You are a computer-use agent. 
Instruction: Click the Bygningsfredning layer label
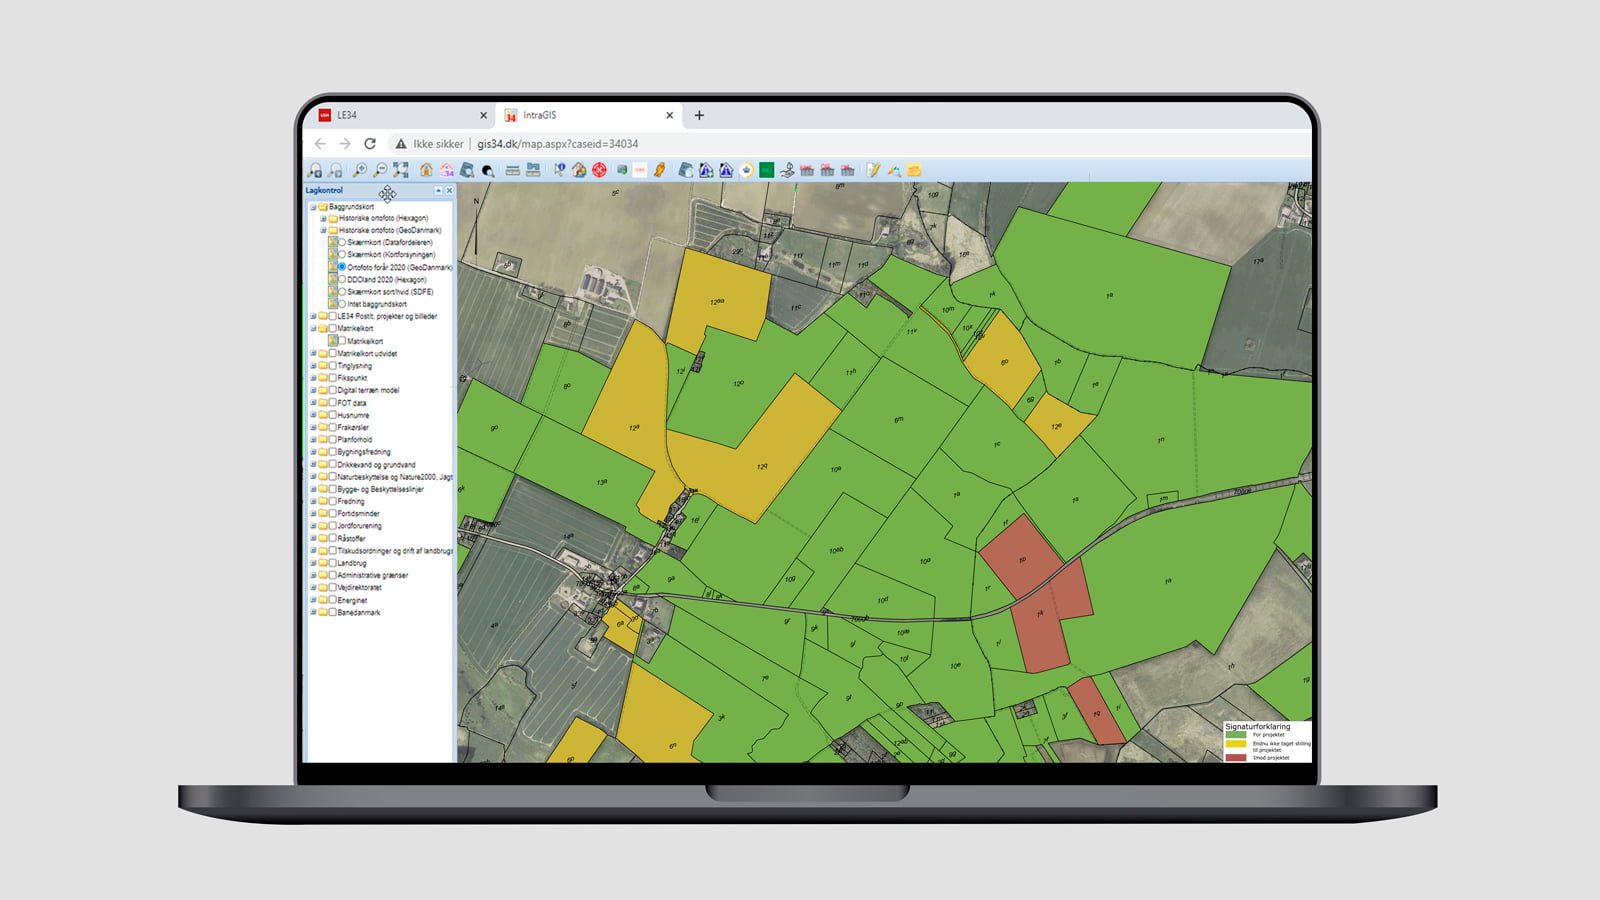[364, 452]
